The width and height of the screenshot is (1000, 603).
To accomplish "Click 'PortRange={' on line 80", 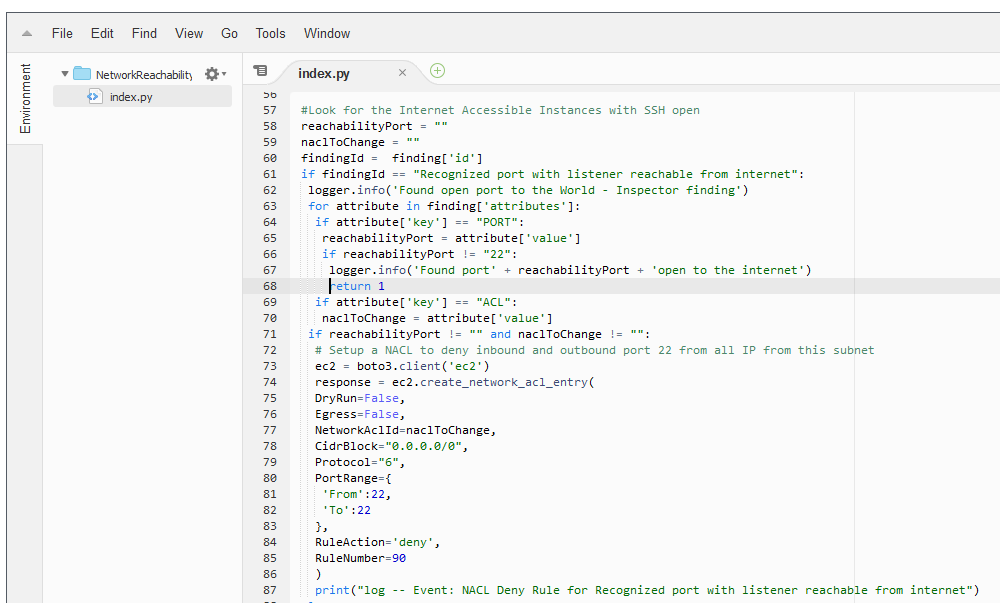I will tap(353, 478).
